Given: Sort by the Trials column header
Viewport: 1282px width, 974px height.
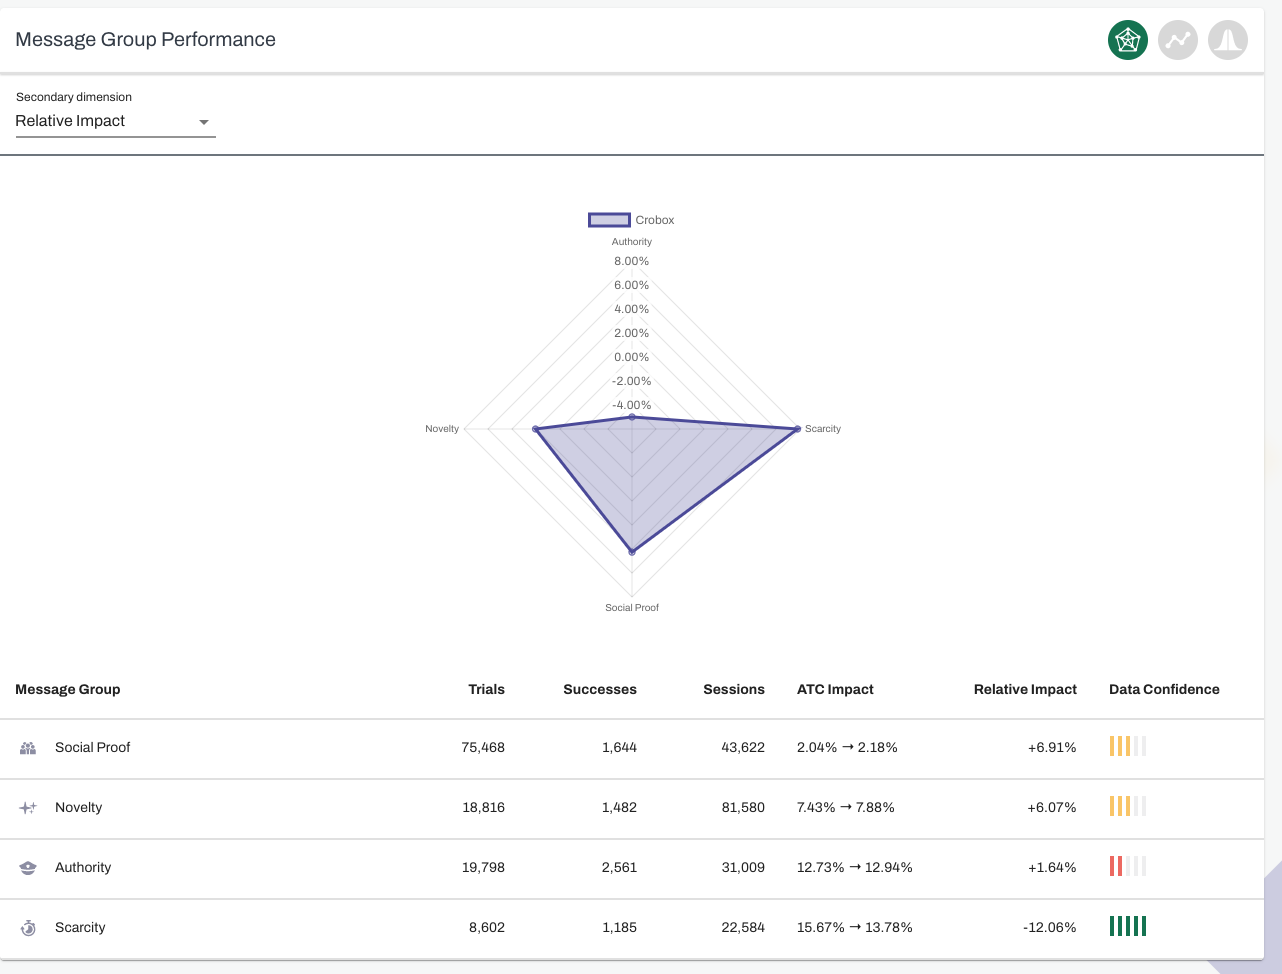Looking at the screenshot, I should pos(486,689).
